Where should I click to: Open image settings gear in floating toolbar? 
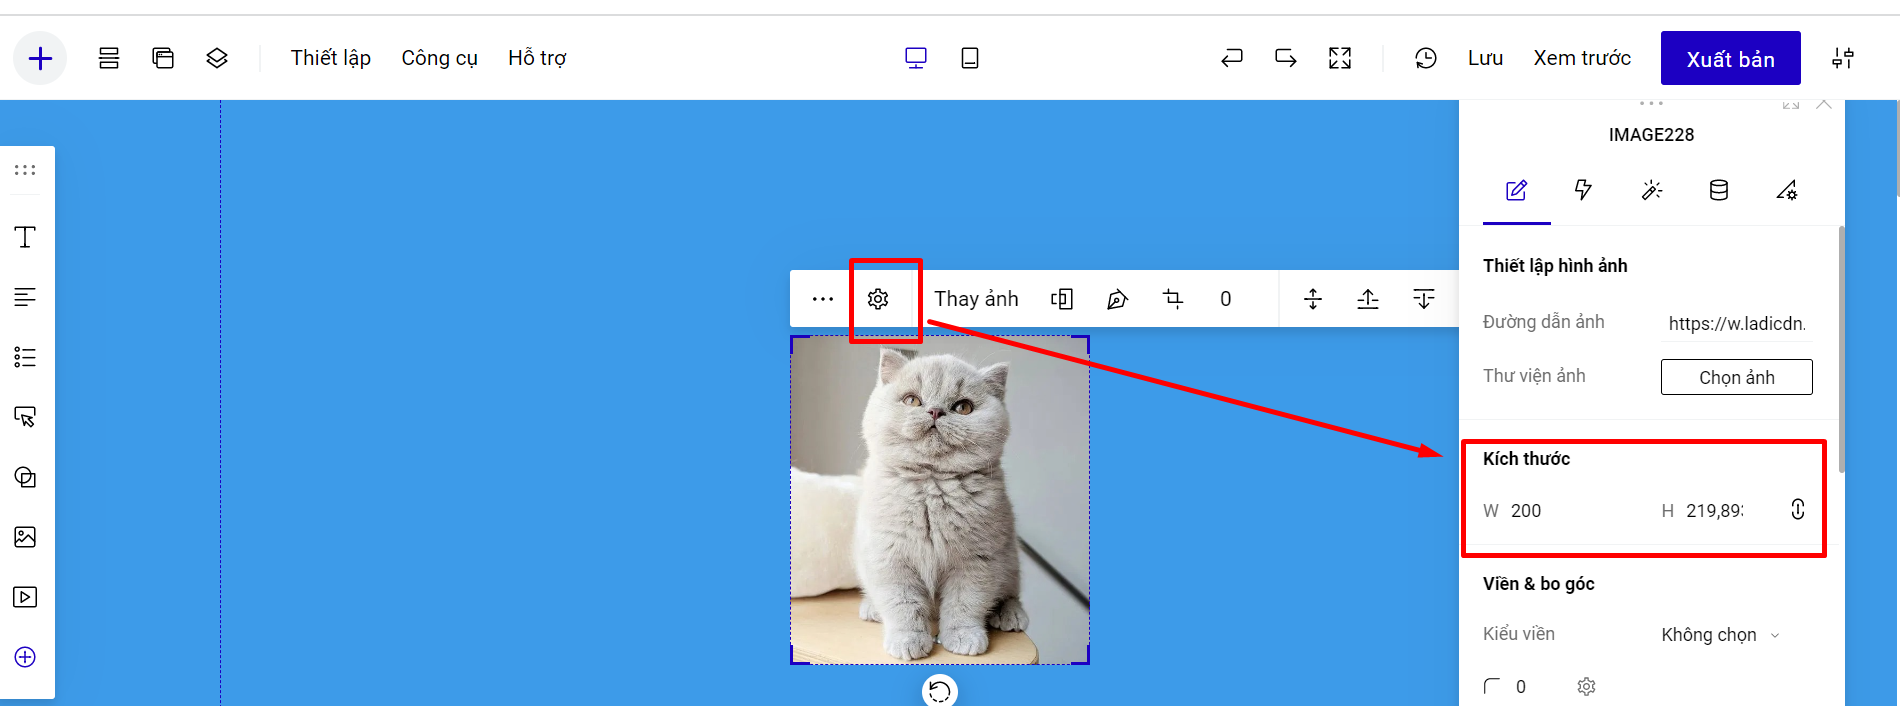(878, 299)
